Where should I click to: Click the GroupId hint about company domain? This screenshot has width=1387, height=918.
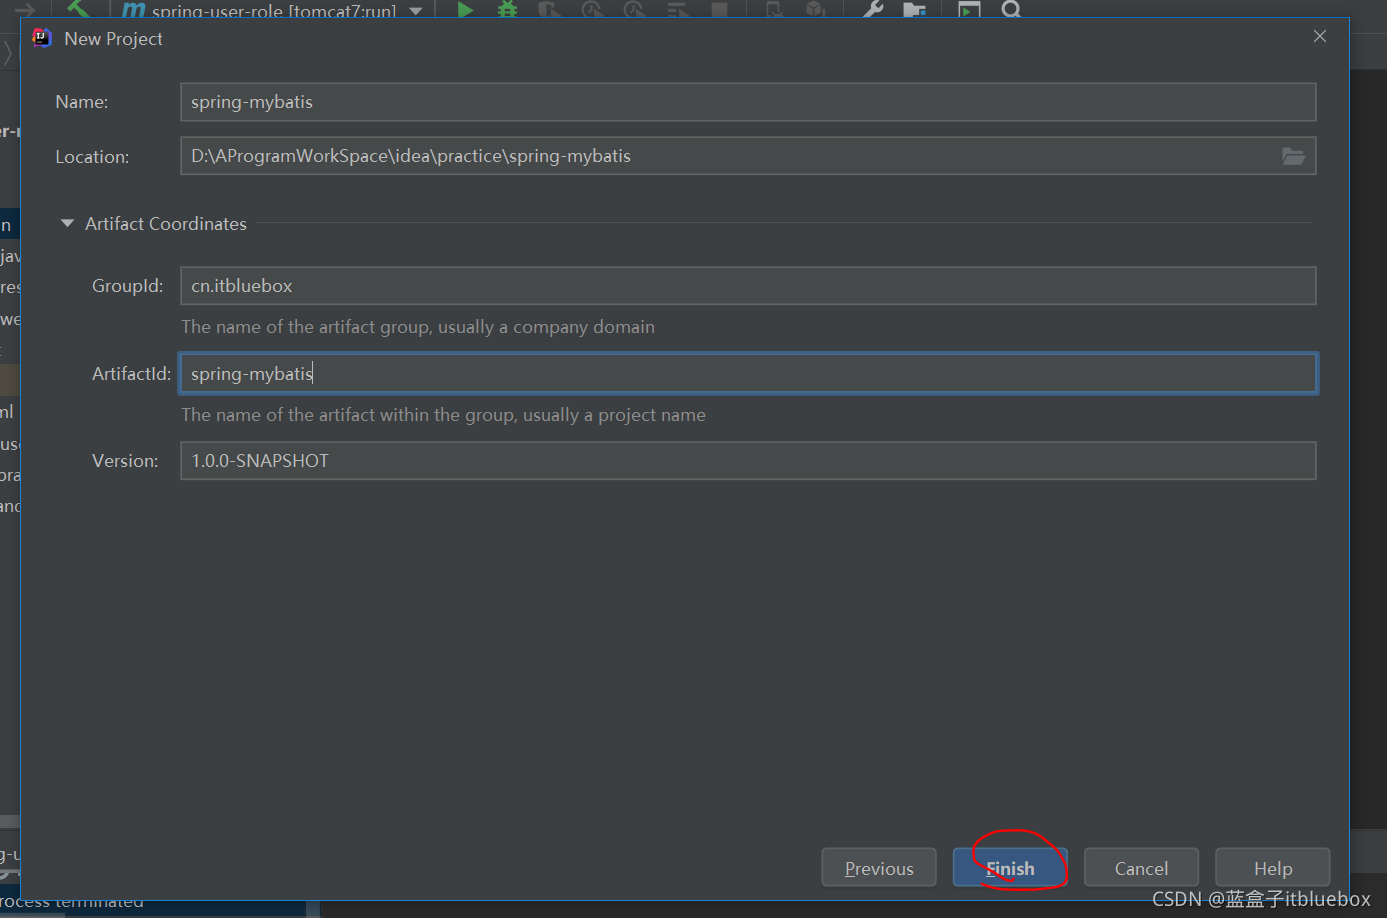[x=418, y=327]
